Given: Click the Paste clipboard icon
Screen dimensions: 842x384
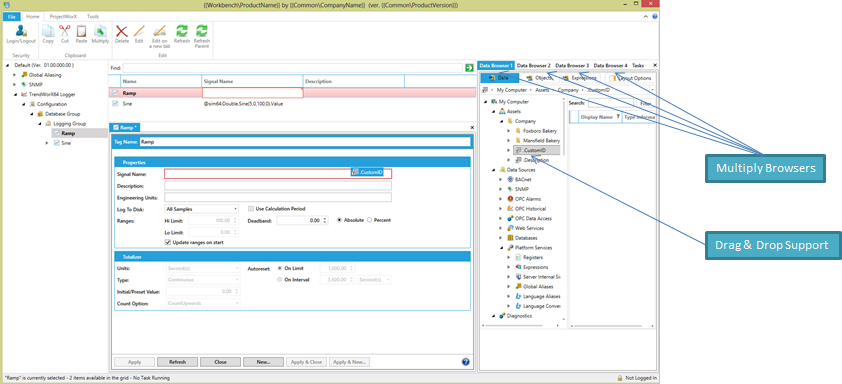Looking at the screenshot, I should coord(81,31).
